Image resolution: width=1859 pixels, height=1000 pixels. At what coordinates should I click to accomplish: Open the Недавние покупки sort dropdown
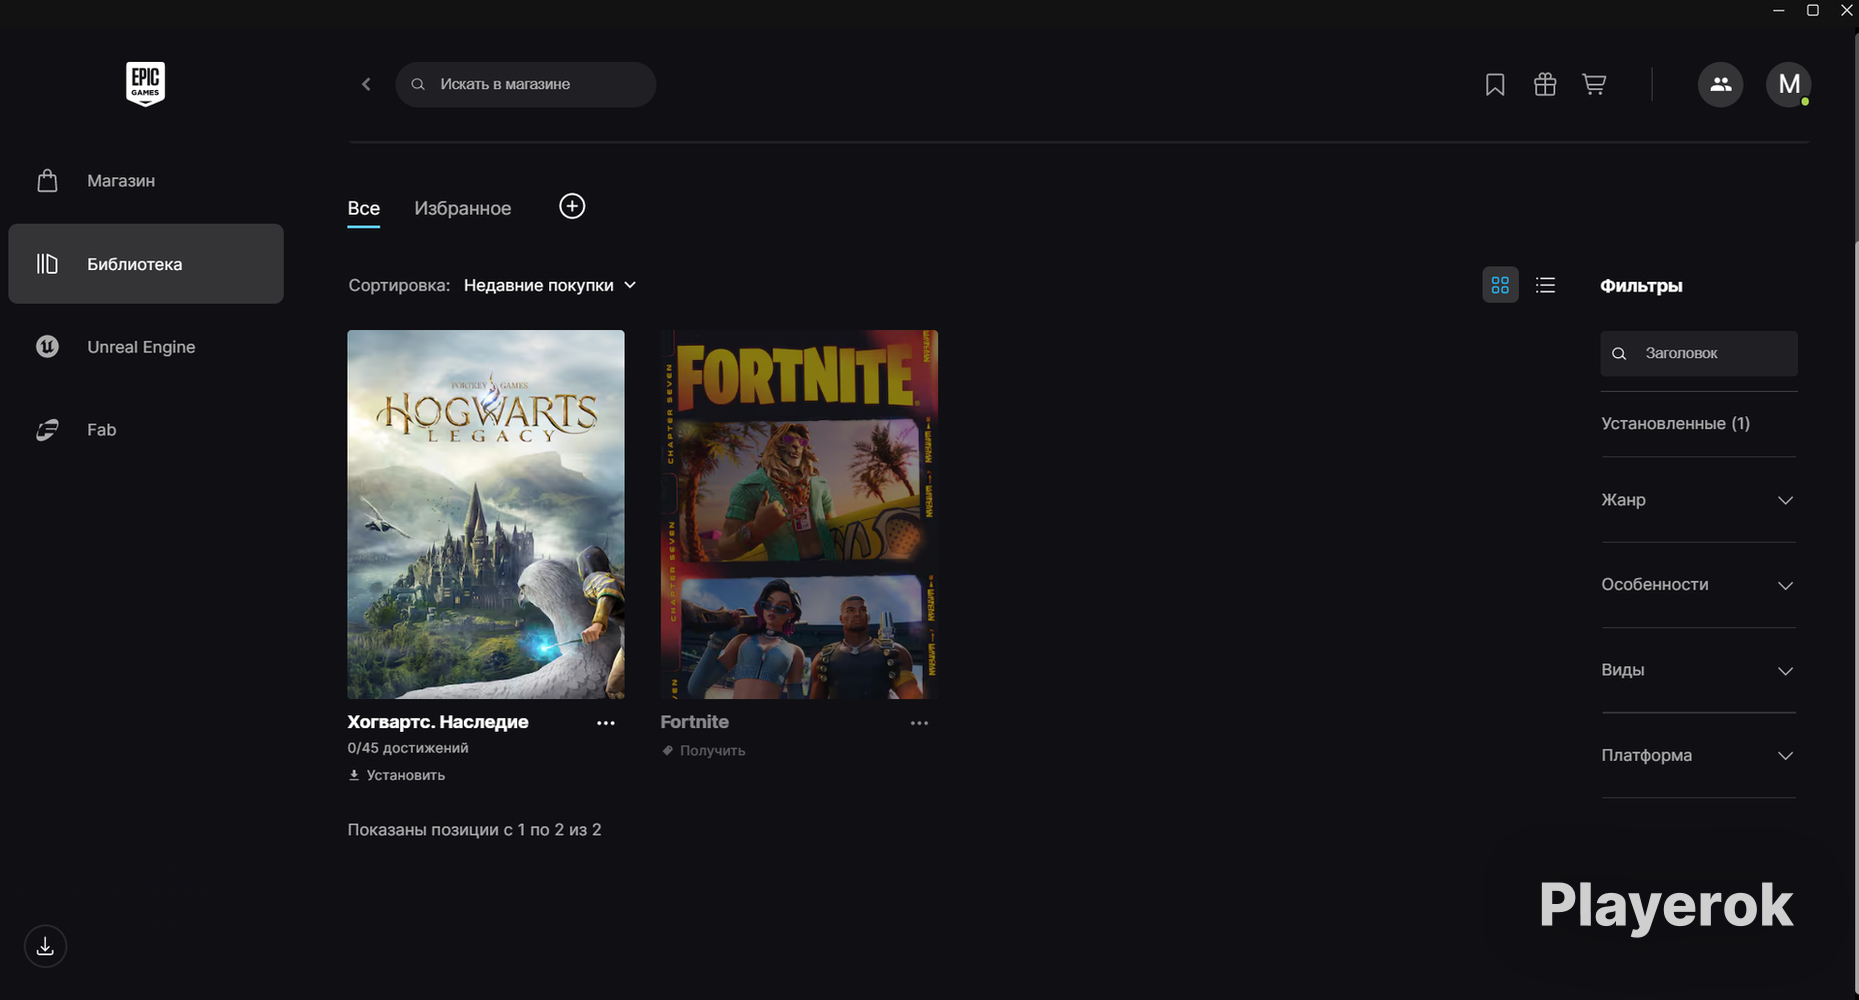pos(550,285)
